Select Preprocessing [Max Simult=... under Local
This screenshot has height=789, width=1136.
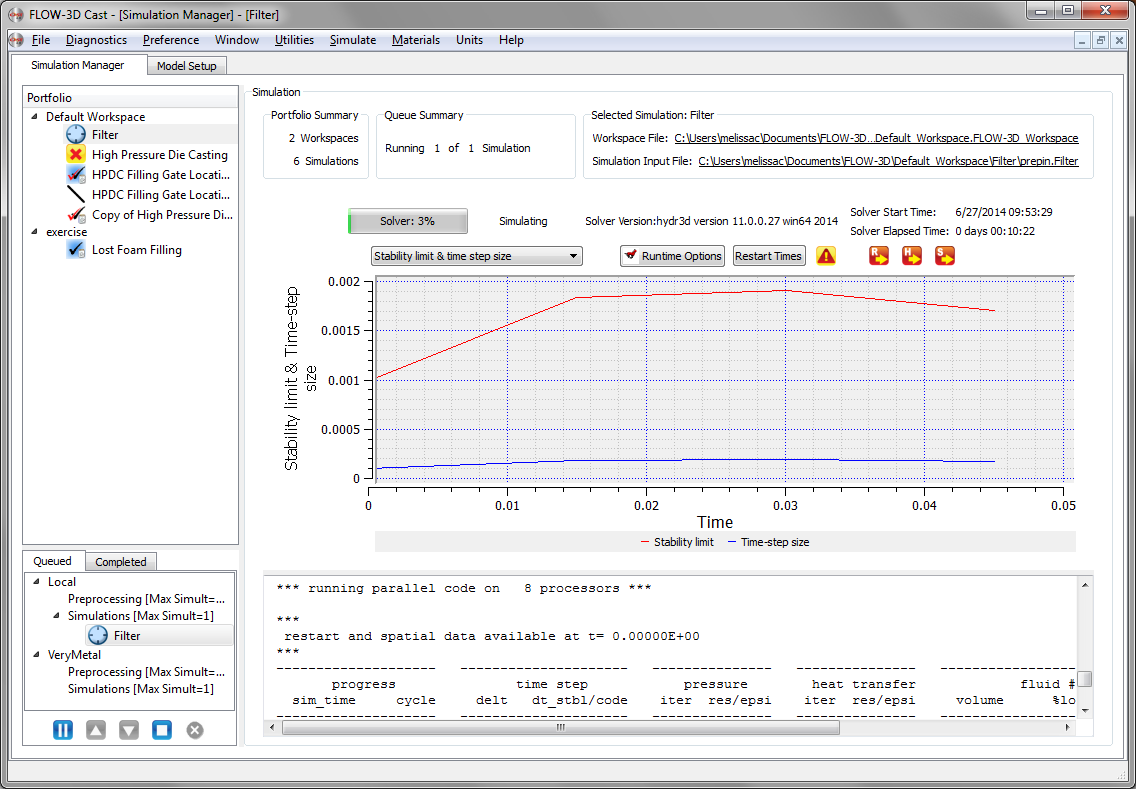click(x=146, y=599)
